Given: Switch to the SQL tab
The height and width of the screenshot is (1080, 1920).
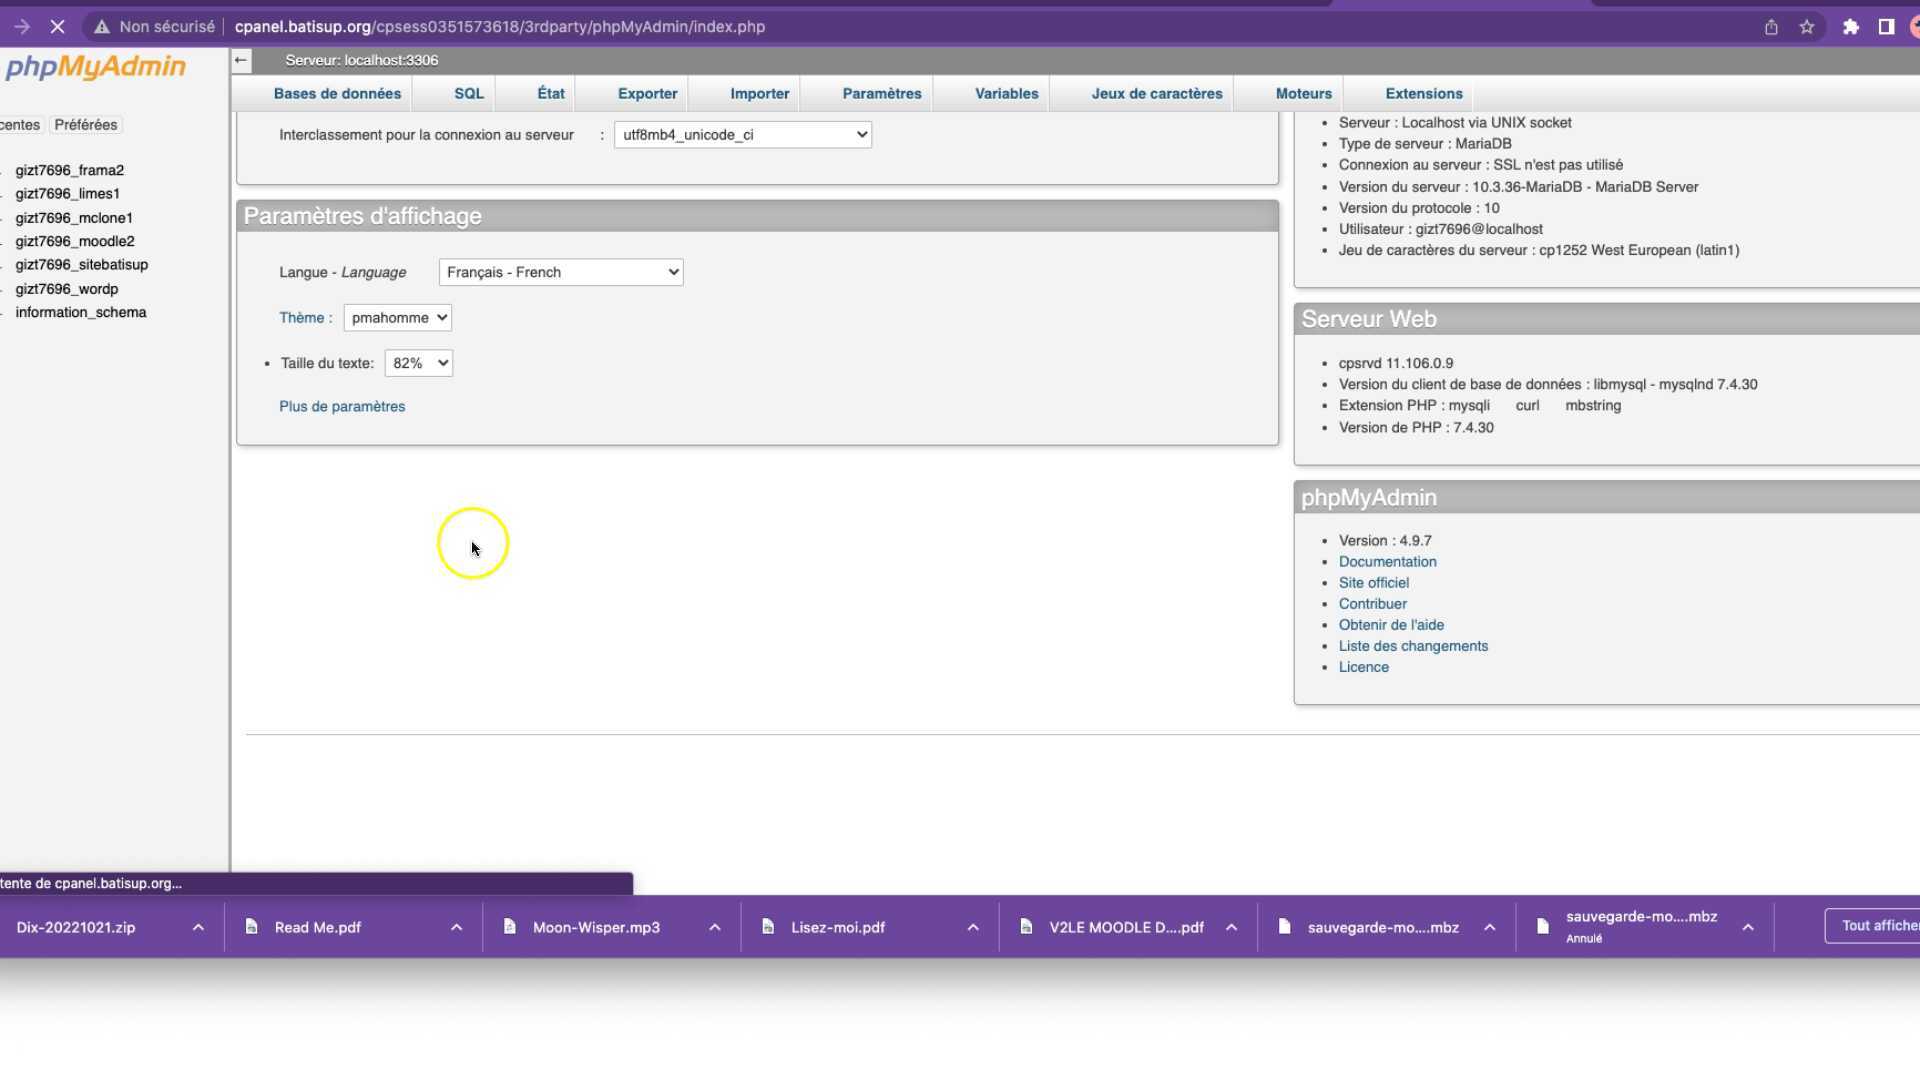Looking at the screenshot, I should [x=467, y=93].
